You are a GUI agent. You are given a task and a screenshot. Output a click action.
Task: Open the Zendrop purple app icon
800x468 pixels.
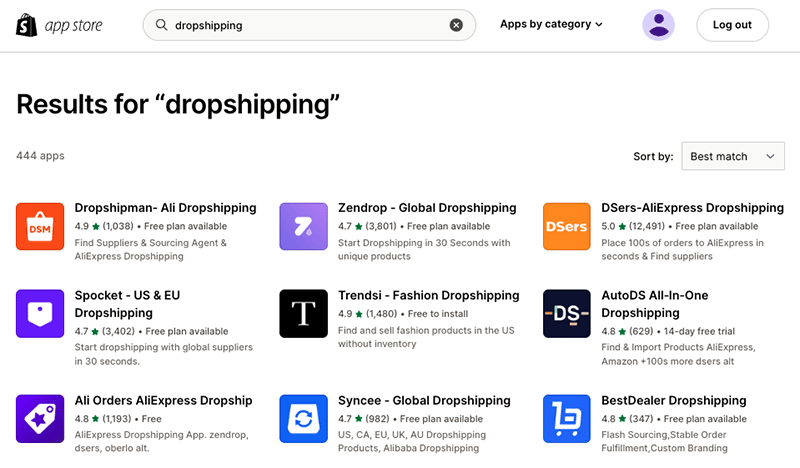click(x=304, y=226)
